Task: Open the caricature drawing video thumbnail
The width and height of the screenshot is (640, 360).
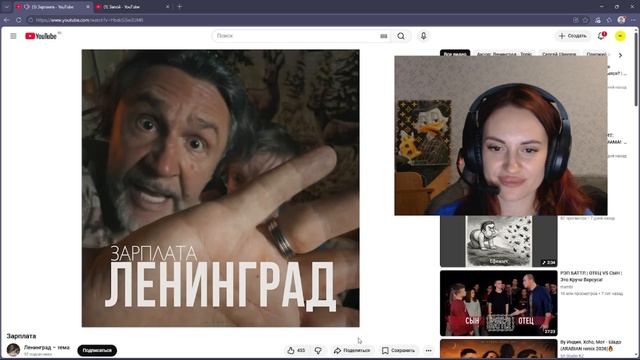Action: (x=498, y=241)
